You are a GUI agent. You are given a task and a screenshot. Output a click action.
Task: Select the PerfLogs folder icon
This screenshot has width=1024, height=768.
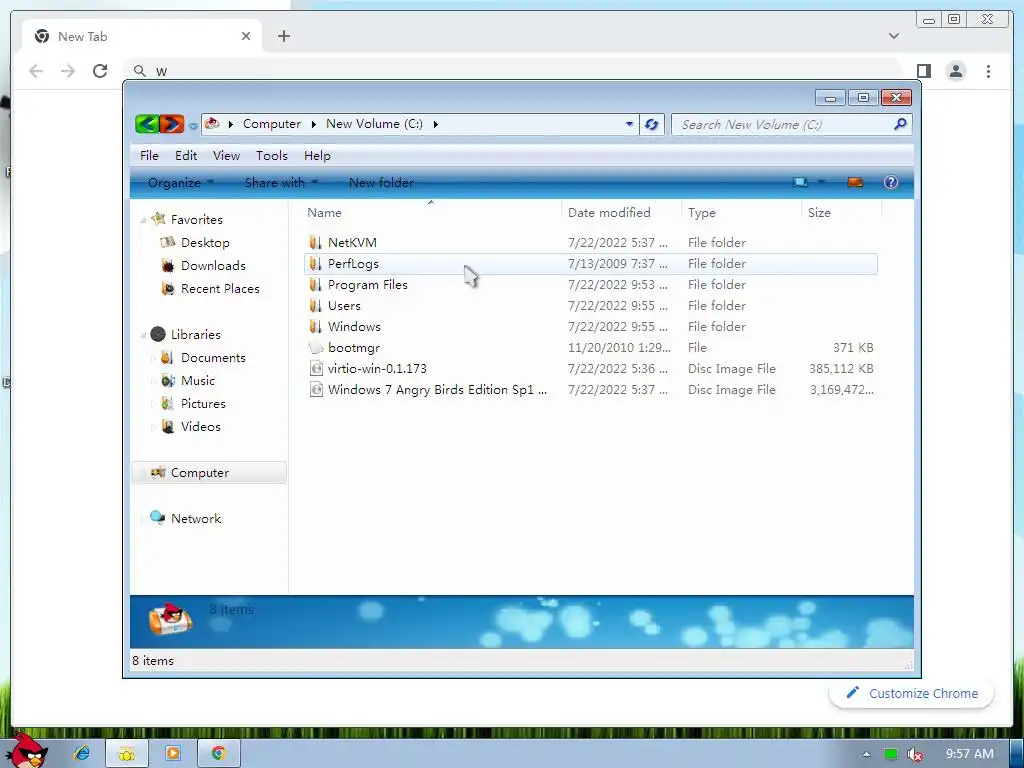point(315,263)
